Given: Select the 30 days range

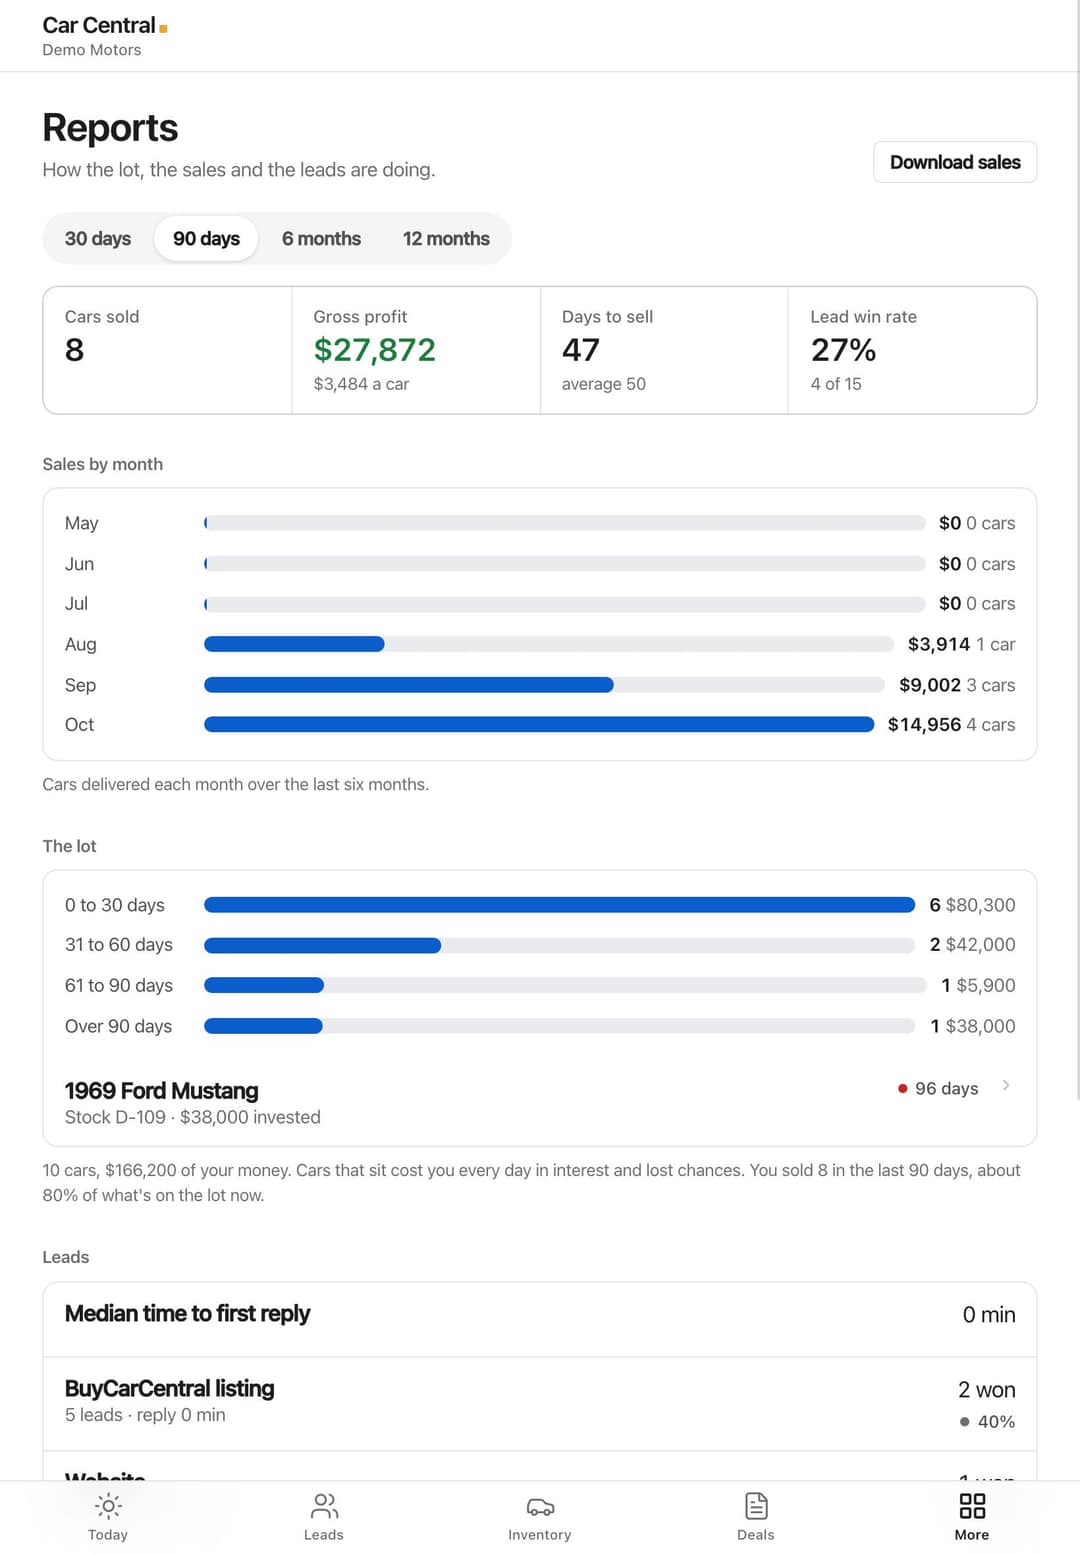Looking at the screenshot, I should pyautogui.click(x=98, y=239).
